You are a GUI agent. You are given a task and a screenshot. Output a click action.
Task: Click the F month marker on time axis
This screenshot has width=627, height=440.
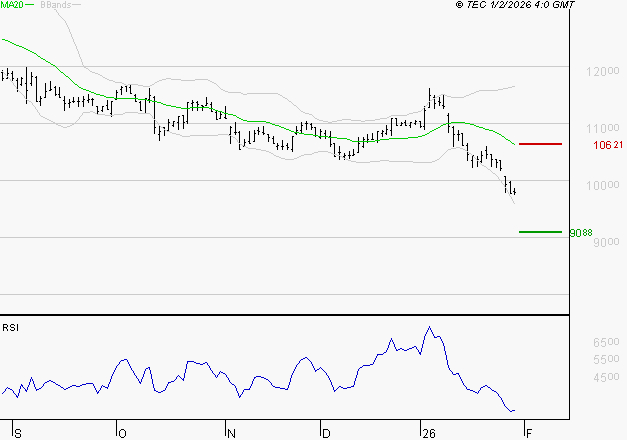click(x=529, y=434)
